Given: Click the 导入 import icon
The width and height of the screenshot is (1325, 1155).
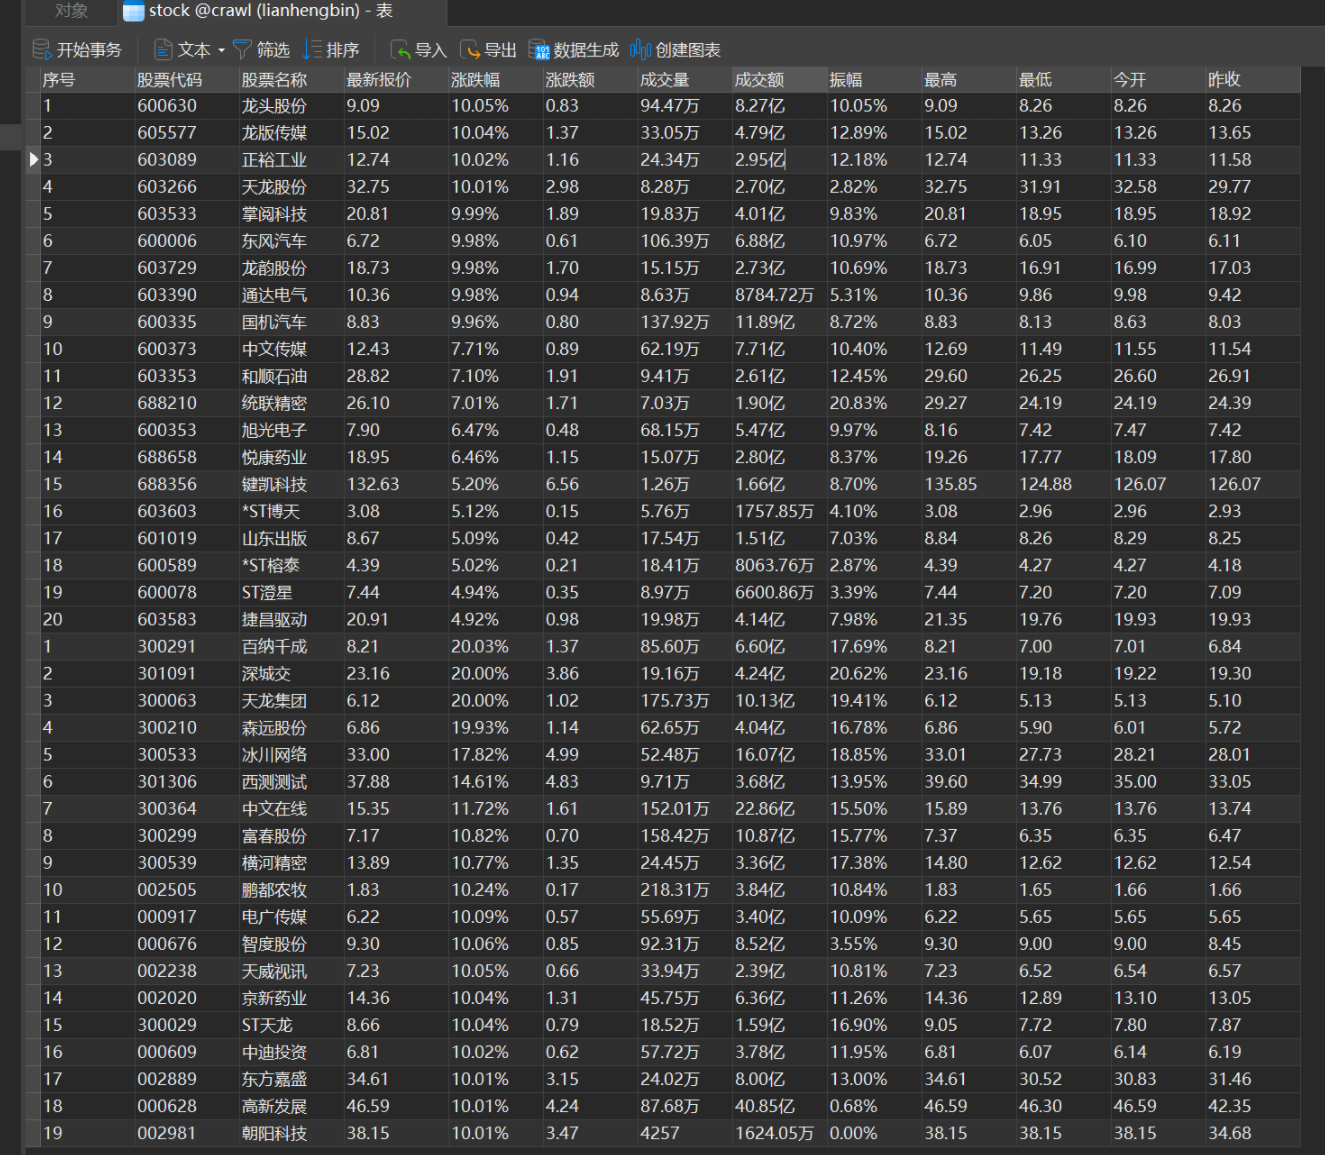Looking at the screenshot, I should click(x=400, y=49).
